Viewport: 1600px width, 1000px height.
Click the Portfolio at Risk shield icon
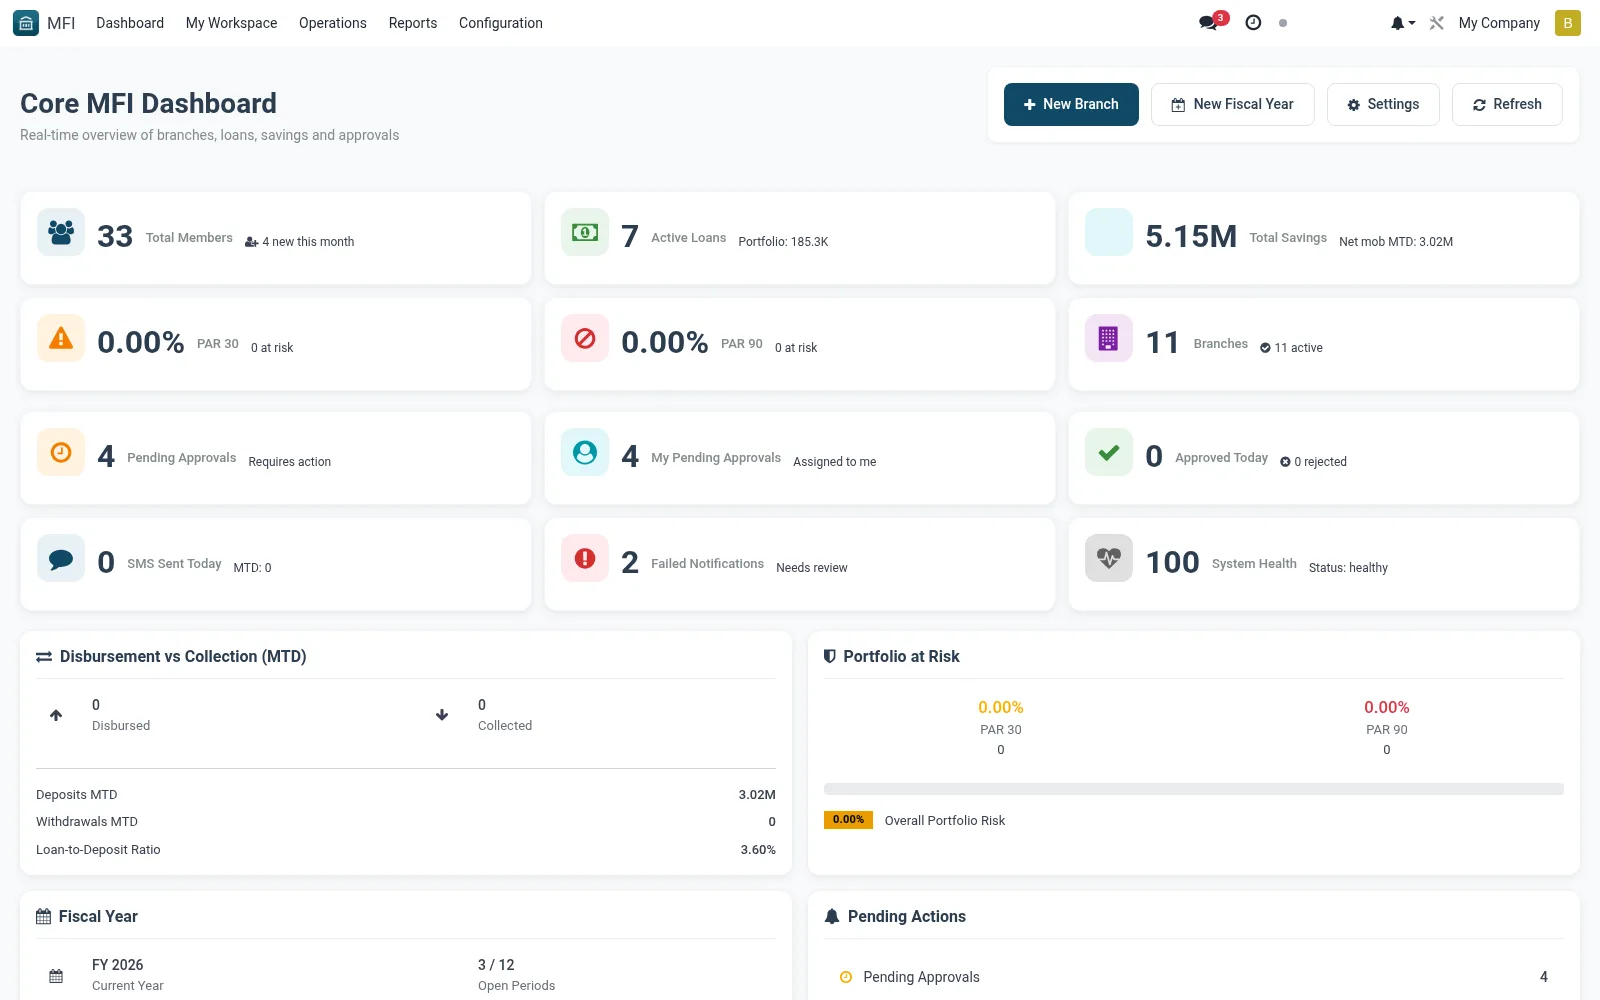pos(830,656)
